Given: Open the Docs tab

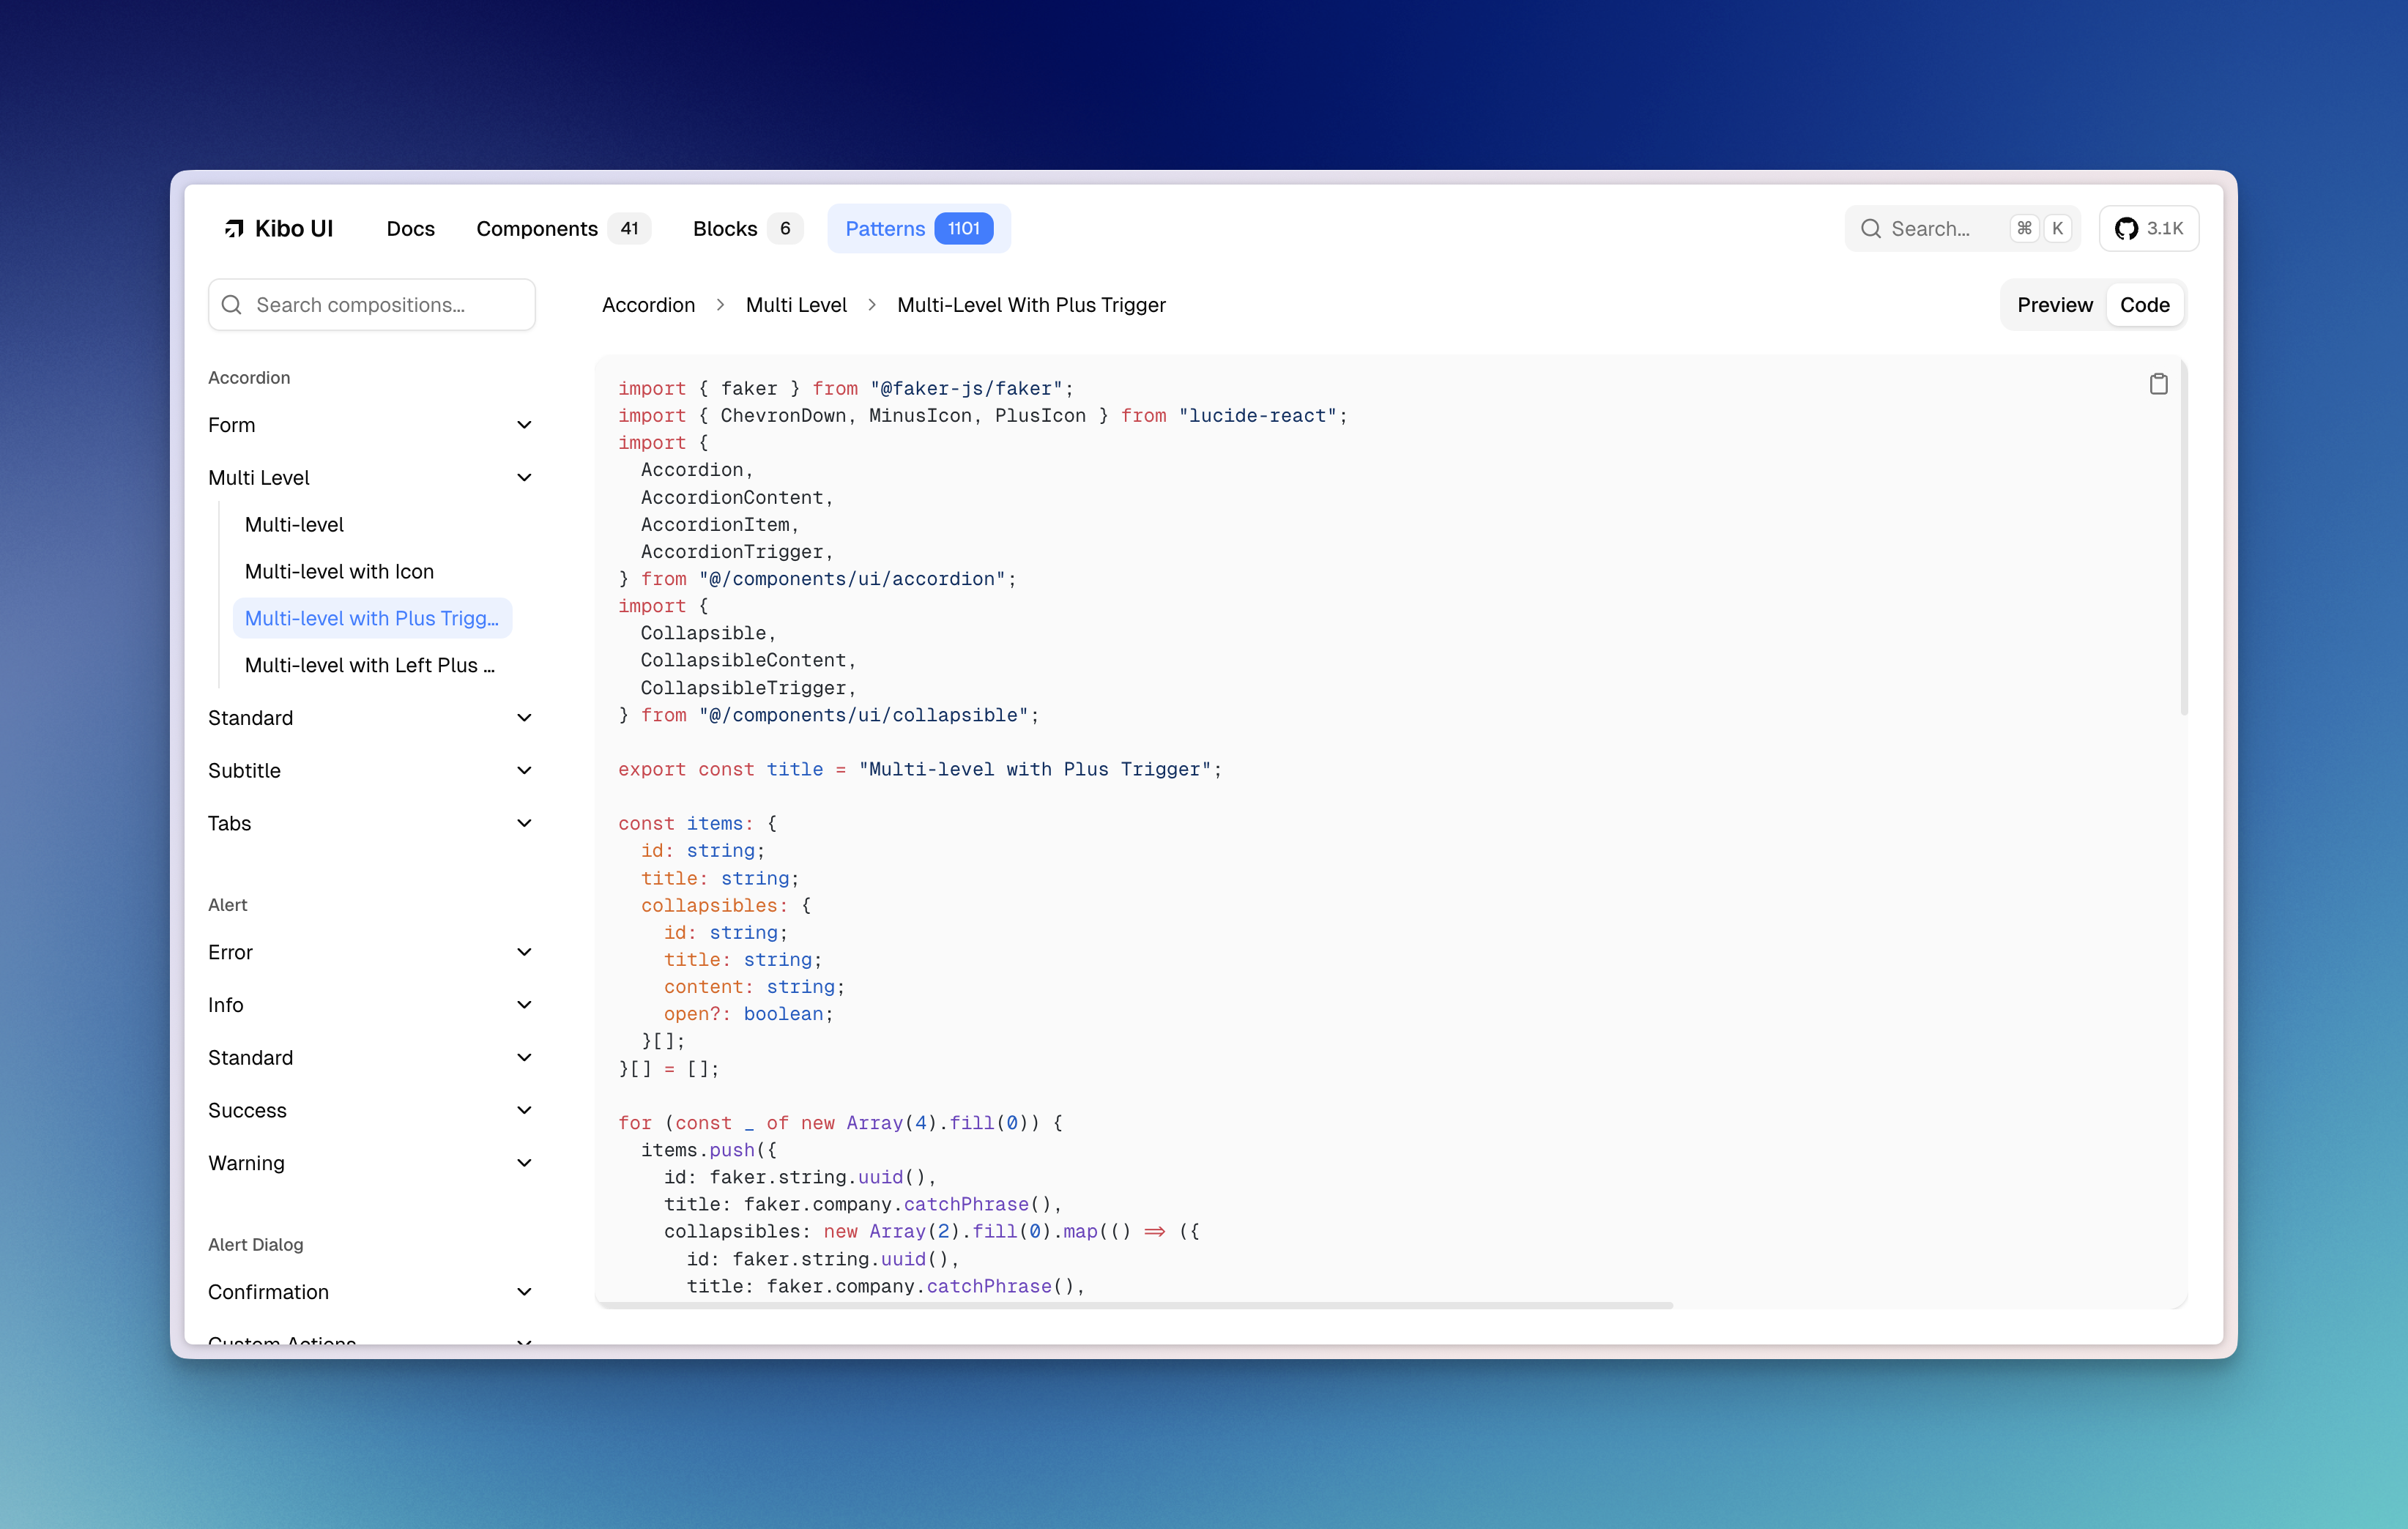Looking at the screenshot, I should click(x=410, y=229).
